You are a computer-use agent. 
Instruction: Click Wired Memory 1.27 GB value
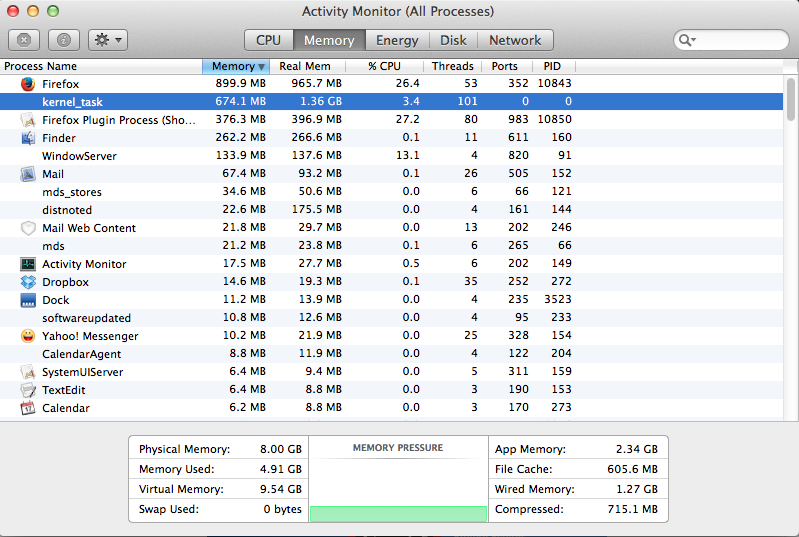tap(636, 489)
